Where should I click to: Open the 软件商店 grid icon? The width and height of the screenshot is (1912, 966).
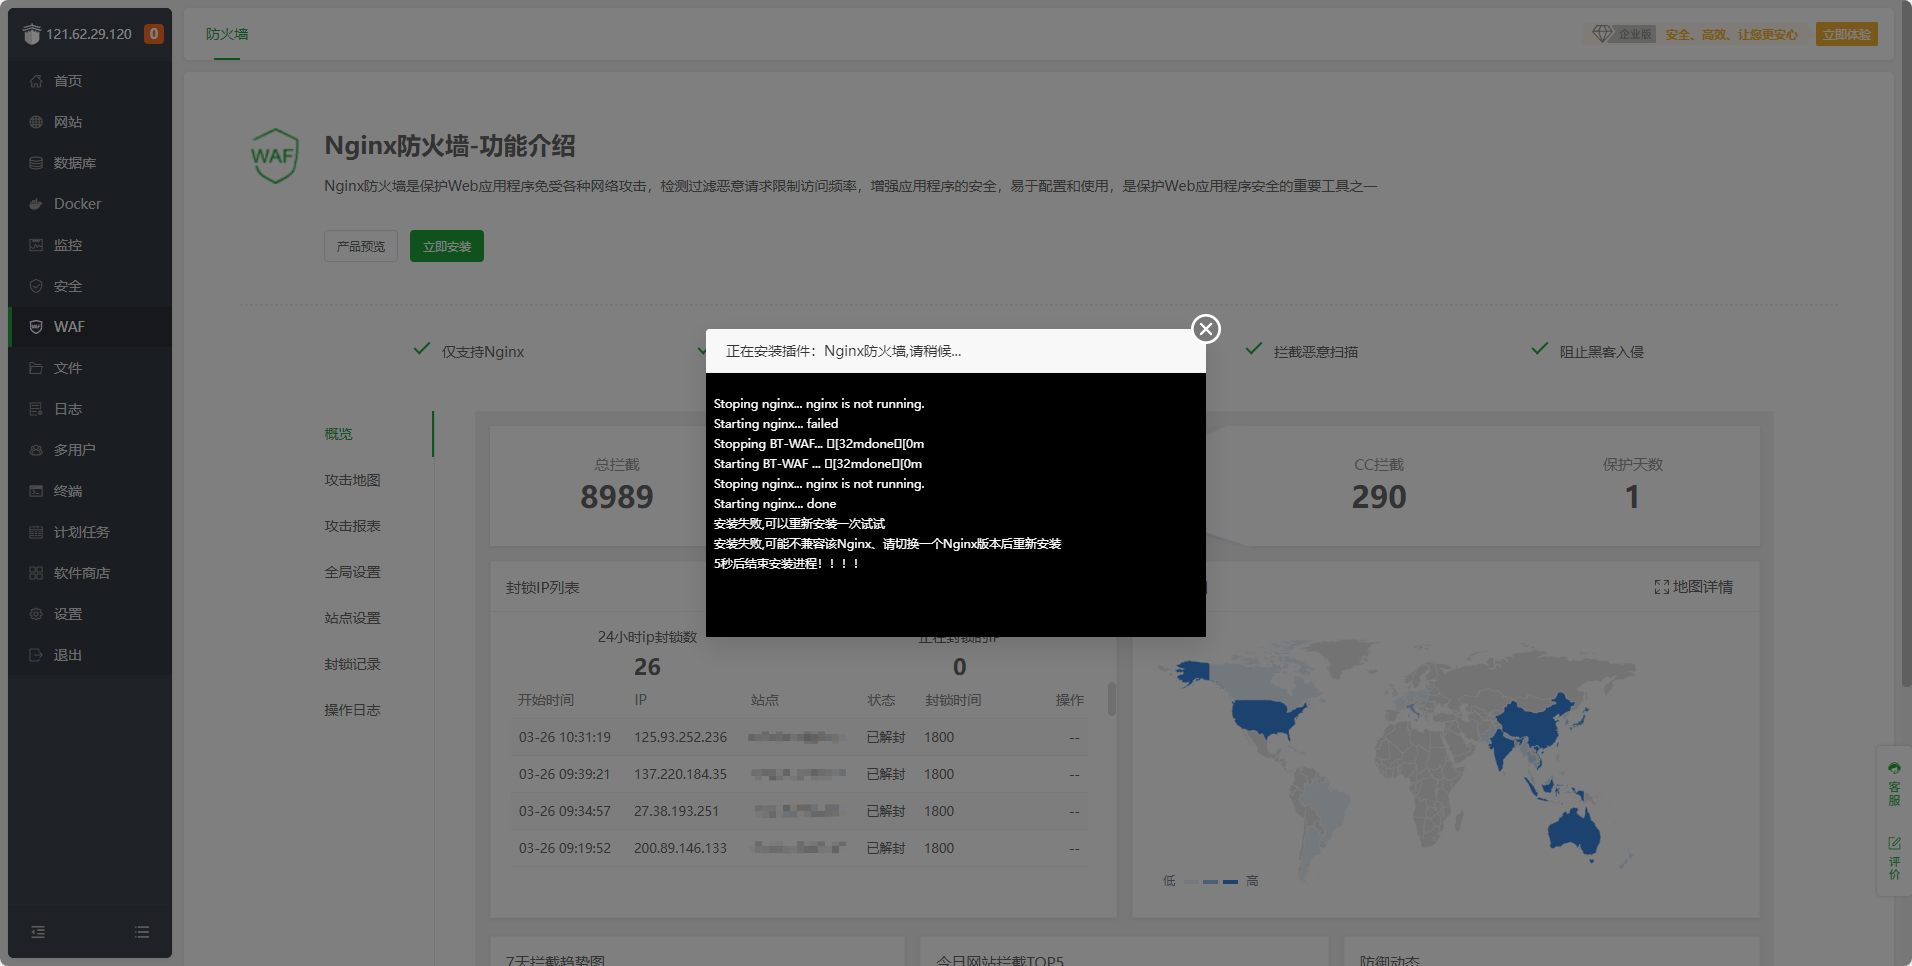tap(36, 573)
